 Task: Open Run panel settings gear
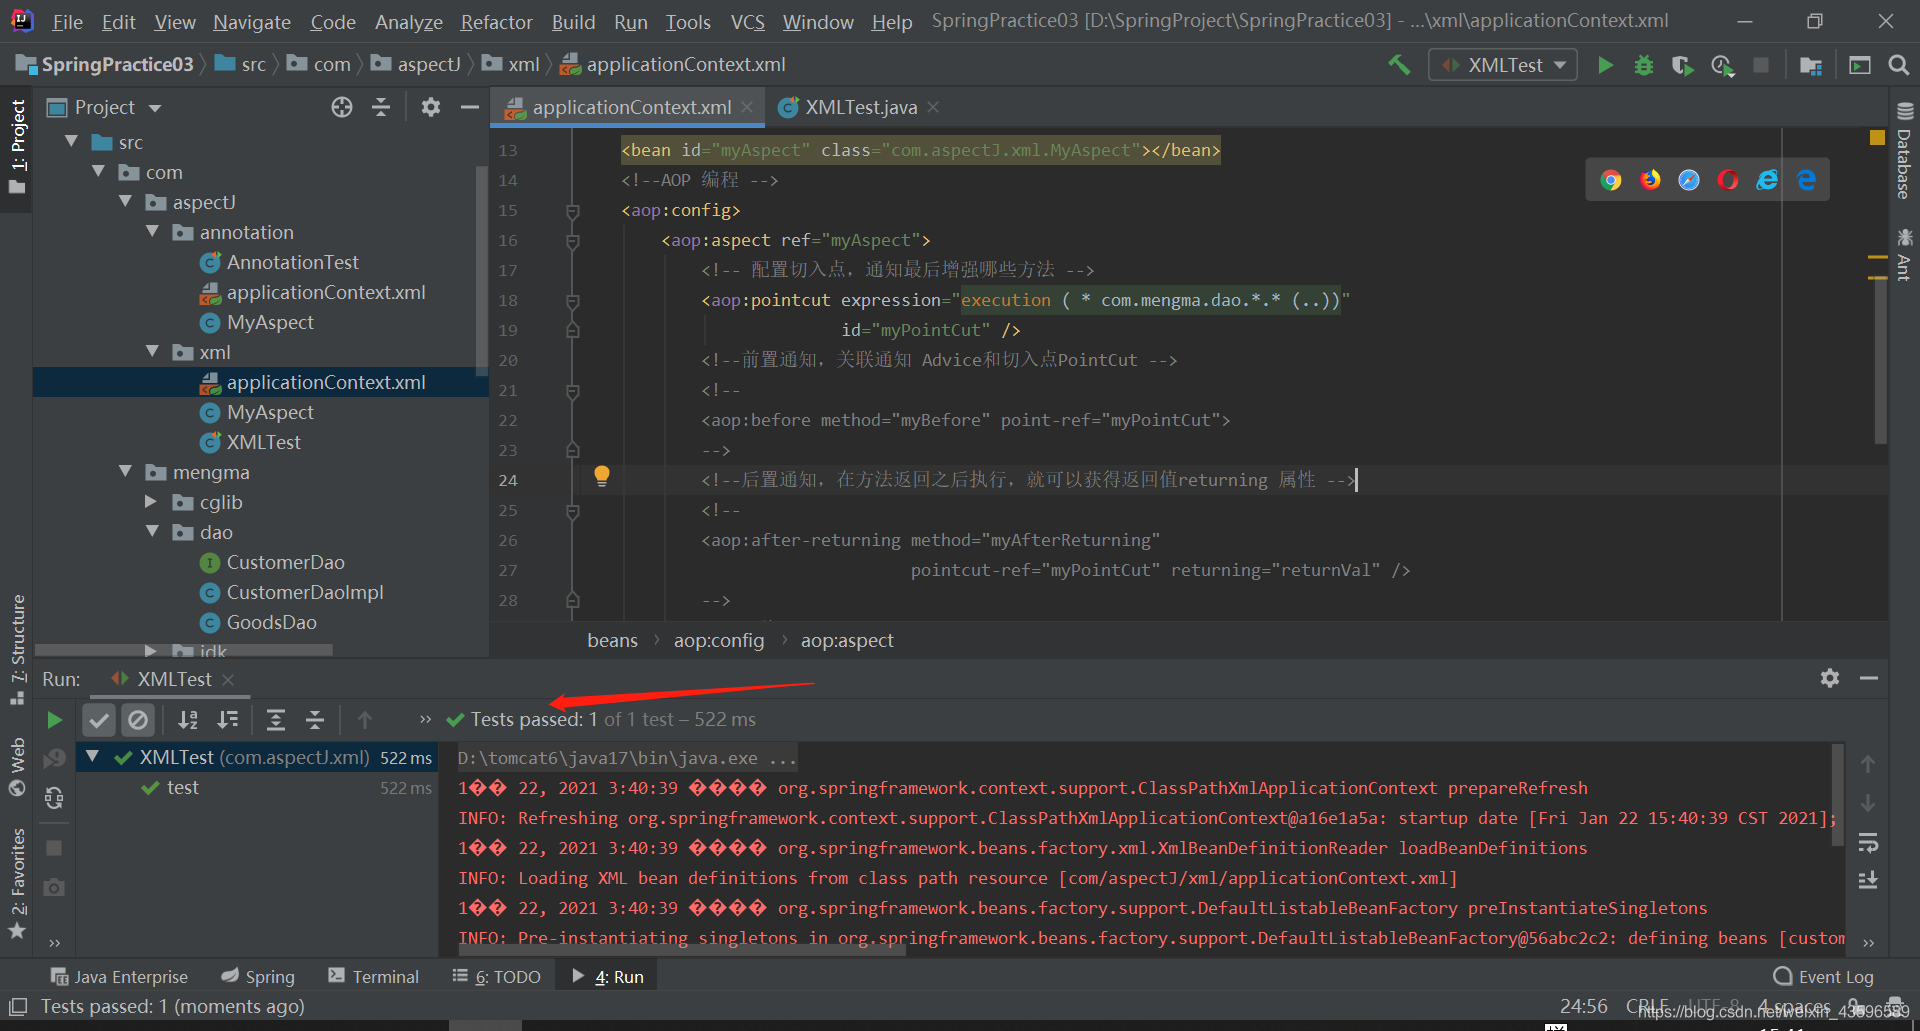(1830, 678)
